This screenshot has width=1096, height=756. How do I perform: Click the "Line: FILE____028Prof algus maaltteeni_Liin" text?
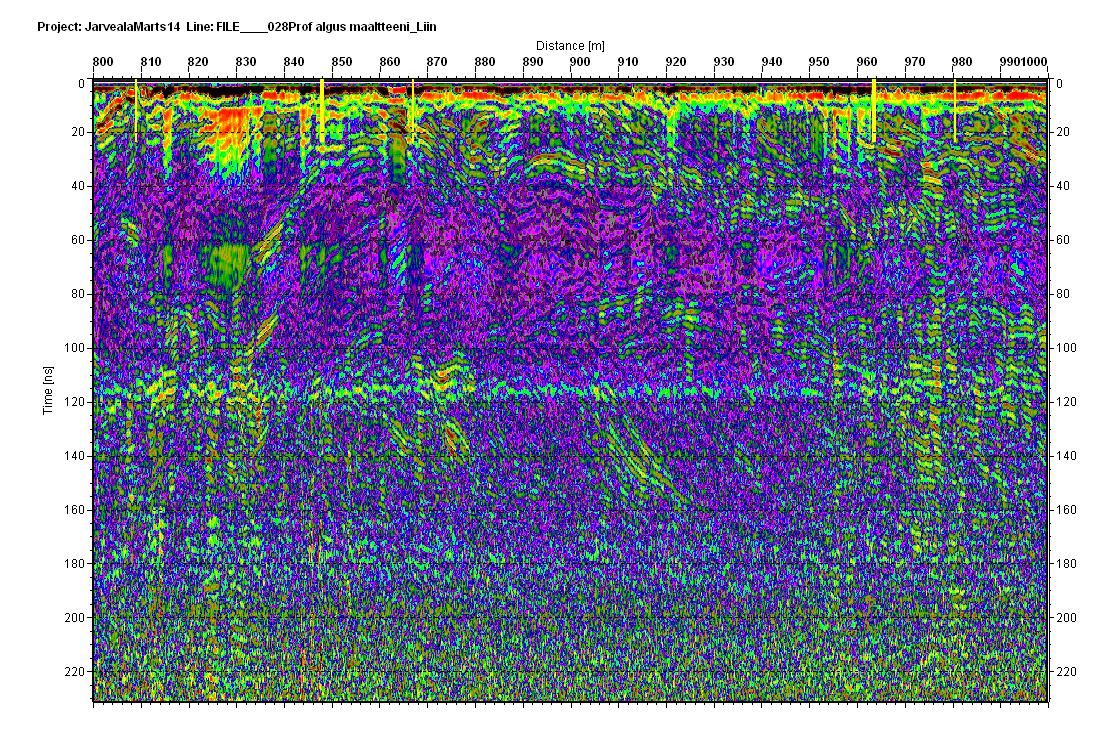coord(312,27)
